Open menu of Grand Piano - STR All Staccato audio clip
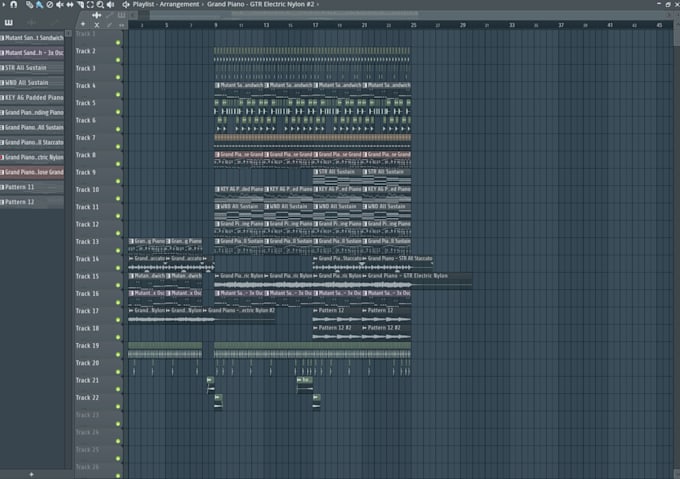Viewport: 680px width, 479px height. [364, 259]
